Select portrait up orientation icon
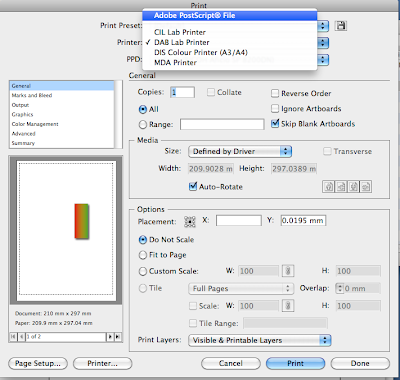The width and height of the screenshot is (400, 380). coord(328,187)
